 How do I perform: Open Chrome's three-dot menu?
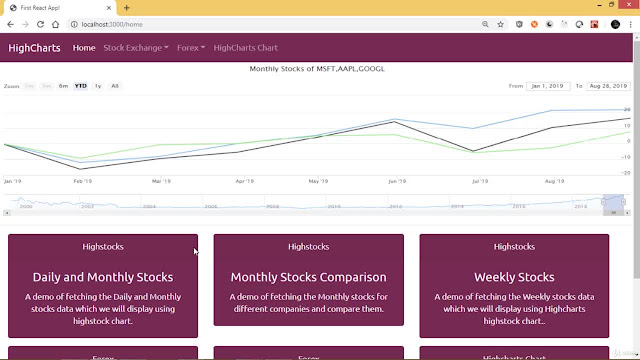[x=631, y=24]
